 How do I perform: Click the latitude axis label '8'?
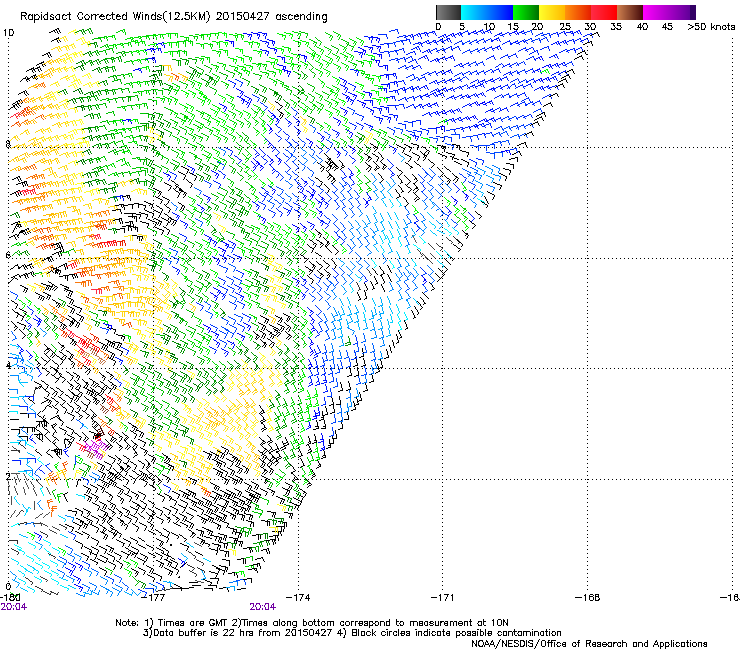[8, 144]
